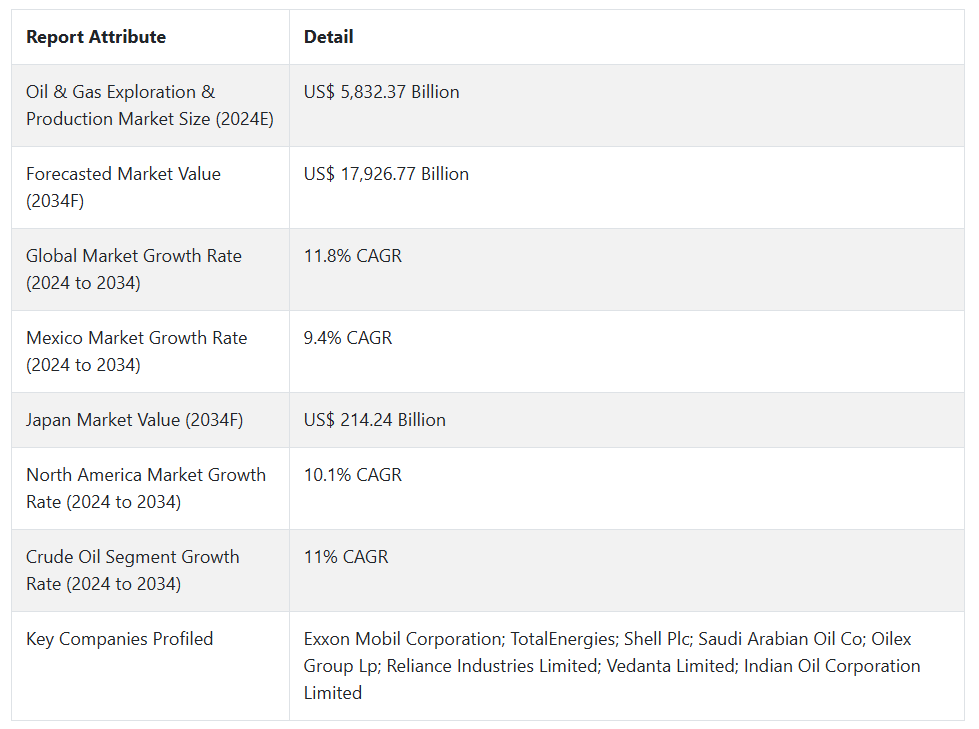Click the 11.8% CAGR value
The width and height of the screenshot is (979, 729).
point(352,256)
